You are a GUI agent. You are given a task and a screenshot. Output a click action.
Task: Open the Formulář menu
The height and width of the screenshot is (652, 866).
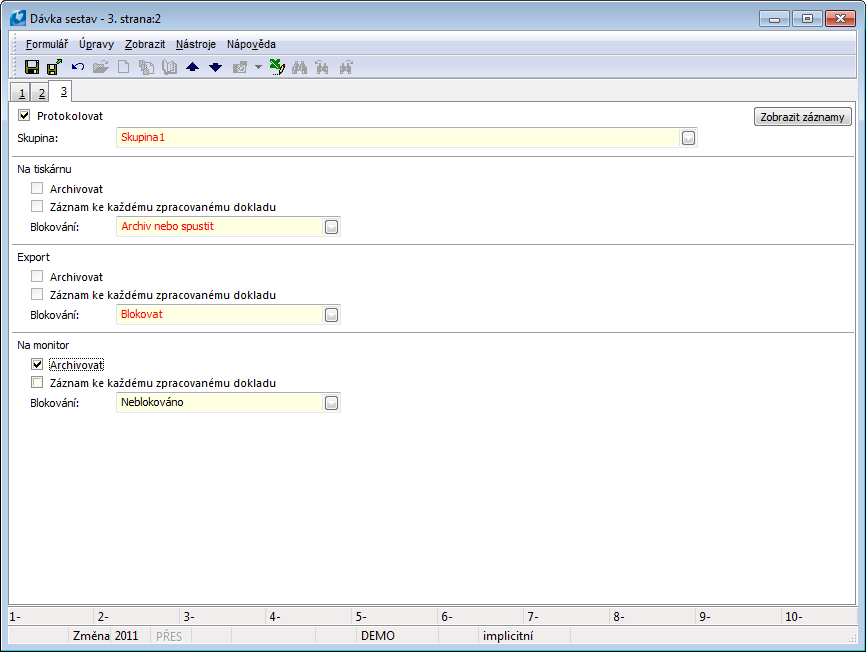click(x=47, y=44)
